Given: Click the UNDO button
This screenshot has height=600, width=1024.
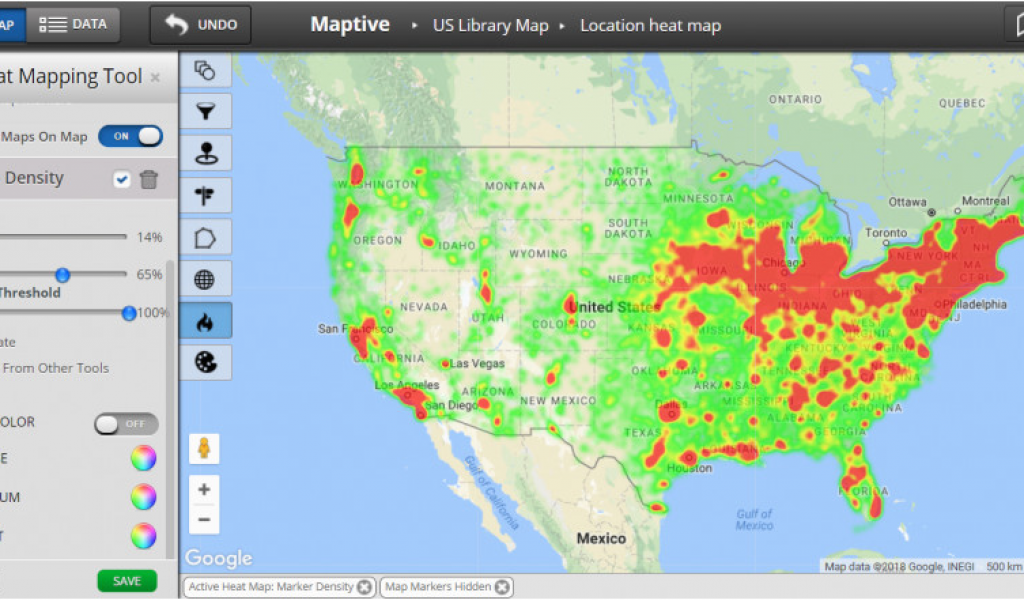Looking at the screenshot, I should [200, 25].
